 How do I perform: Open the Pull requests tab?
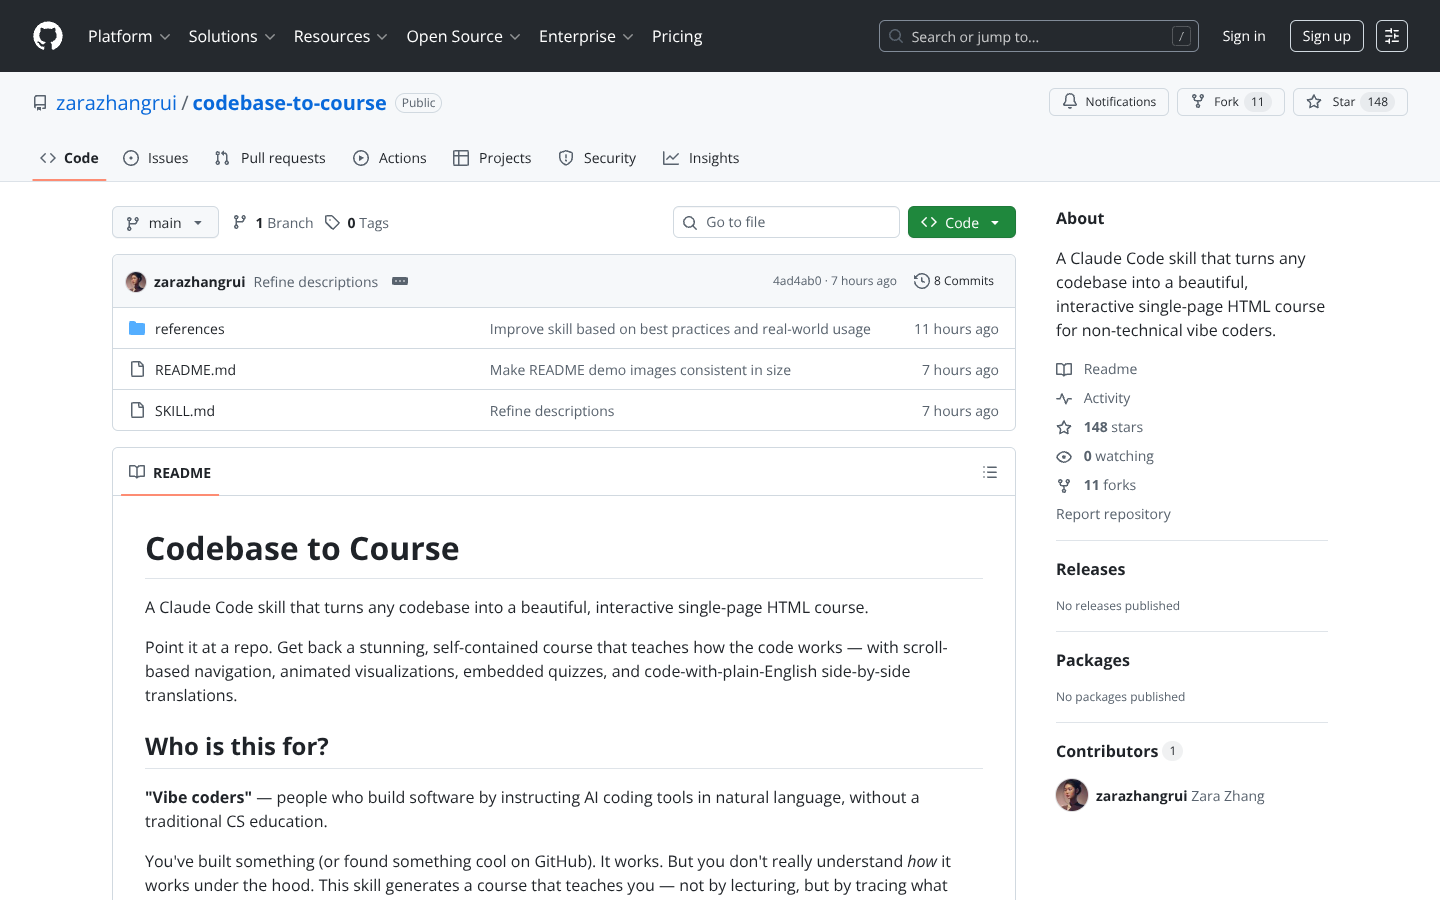pos(270,158)
